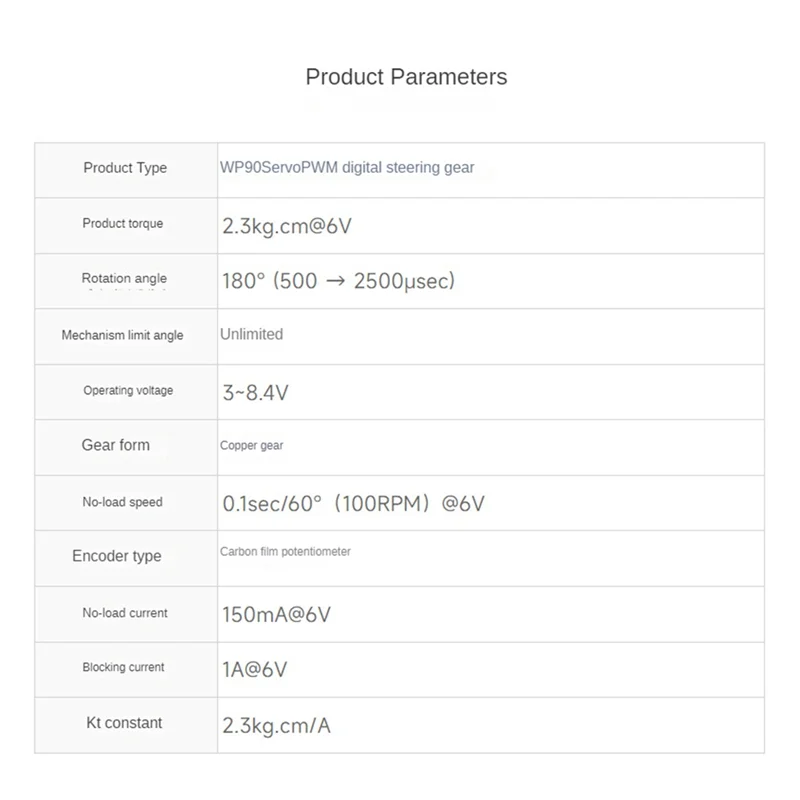This screenshot has height=800, width=800.
Task: Select the Gear form label
Action: click(115, 445)
